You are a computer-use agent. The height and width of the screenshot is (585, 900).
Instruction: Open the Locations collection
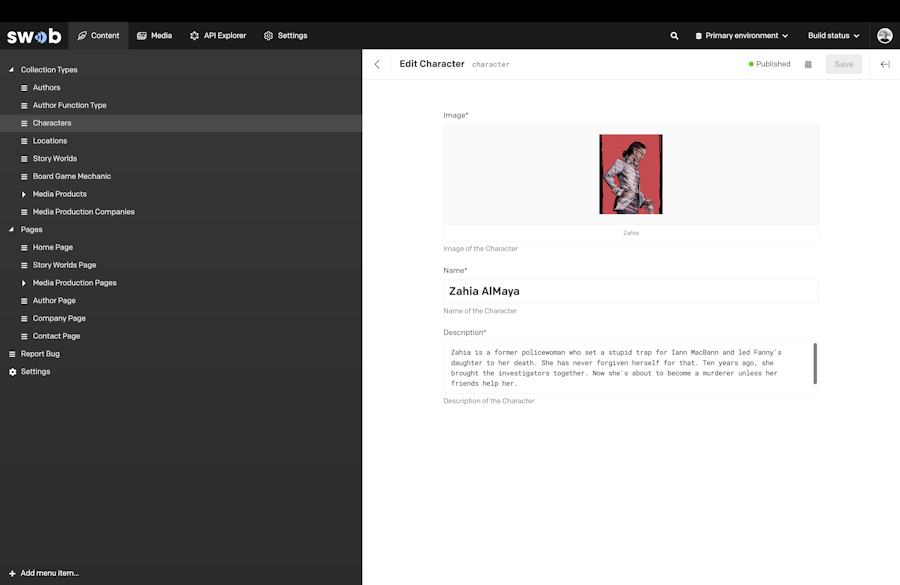[50, 141]
